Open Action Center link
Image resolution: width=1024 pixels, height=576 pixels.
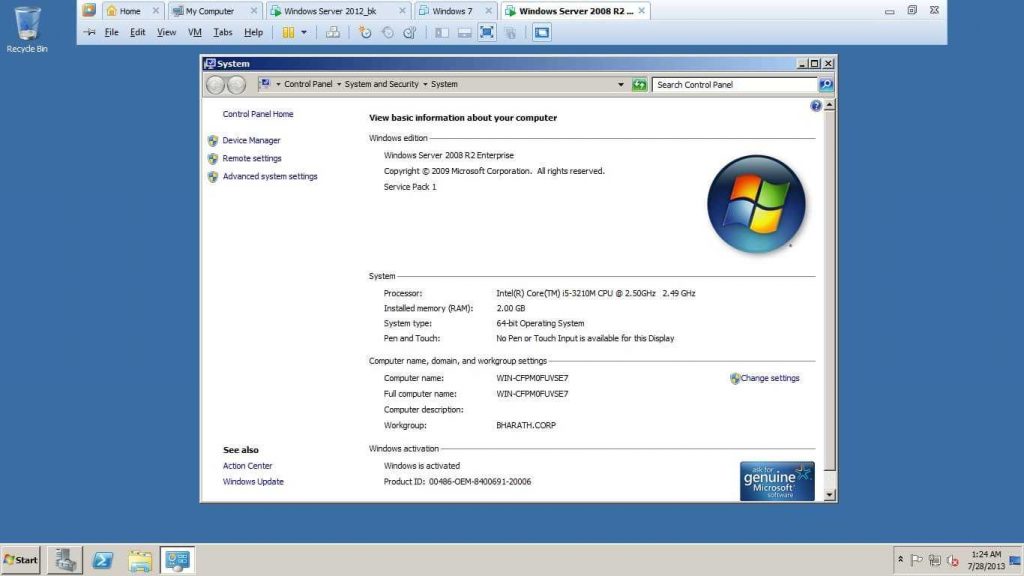[x=247, y=466]
